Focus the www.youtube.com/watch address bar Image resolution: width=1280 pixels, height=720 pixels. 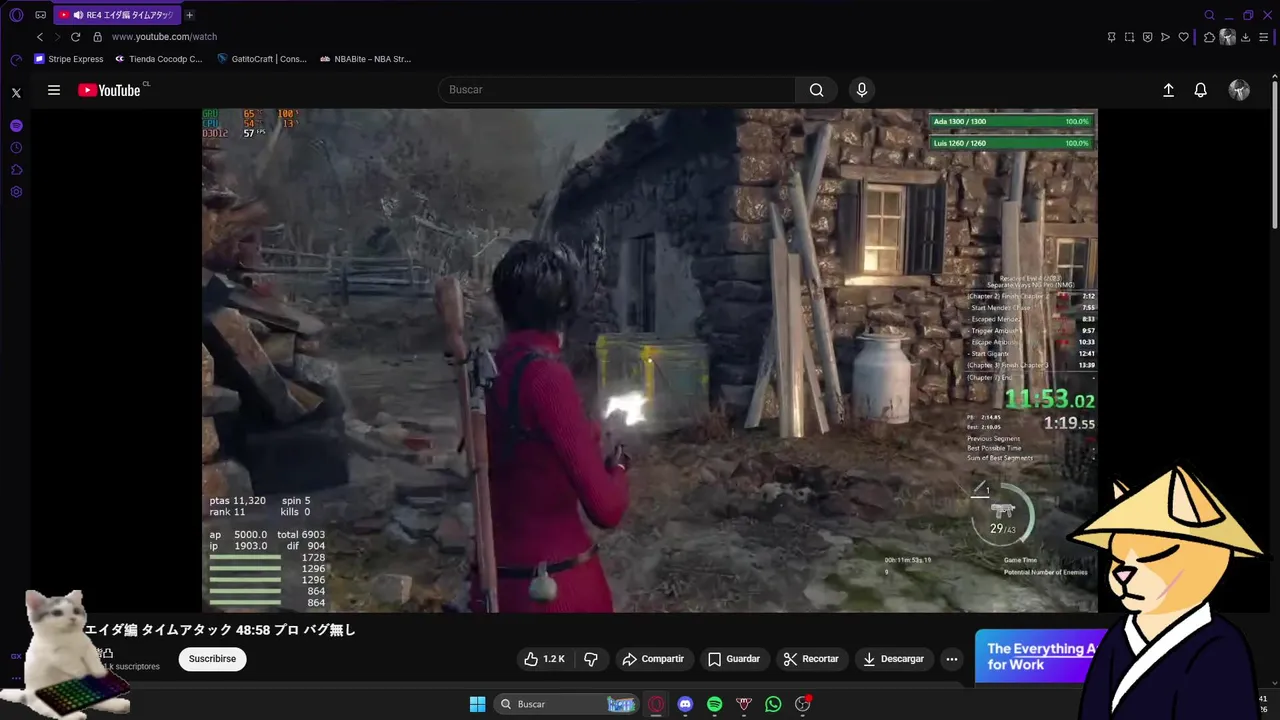(164, 37)
